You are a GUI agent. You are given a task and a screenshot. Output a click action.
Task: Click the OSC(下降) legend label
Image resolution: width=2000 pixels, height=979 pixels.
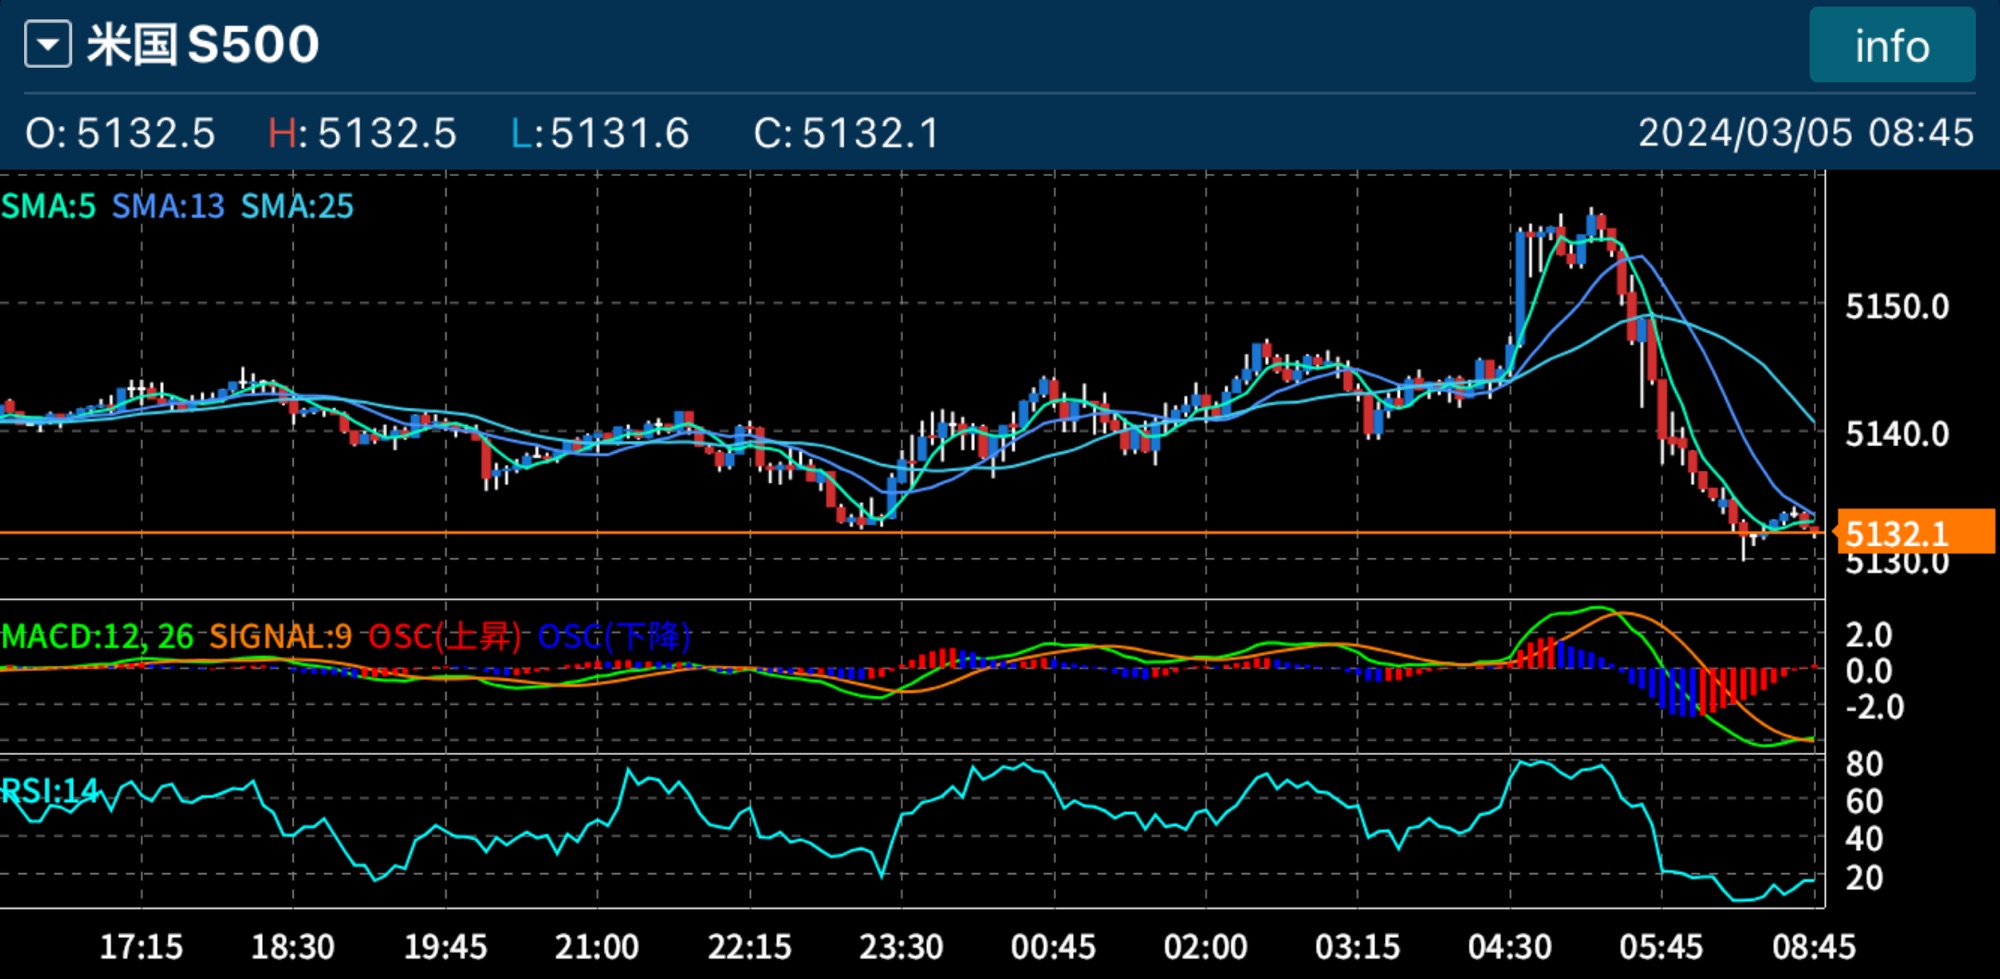(614, 636)
